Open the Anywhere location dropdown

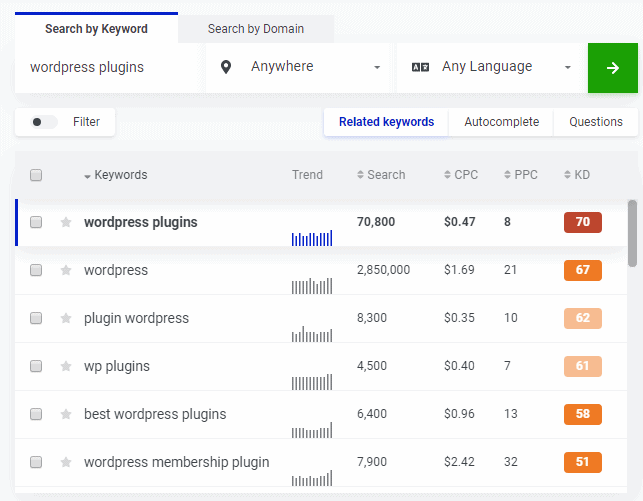point(300,67)
